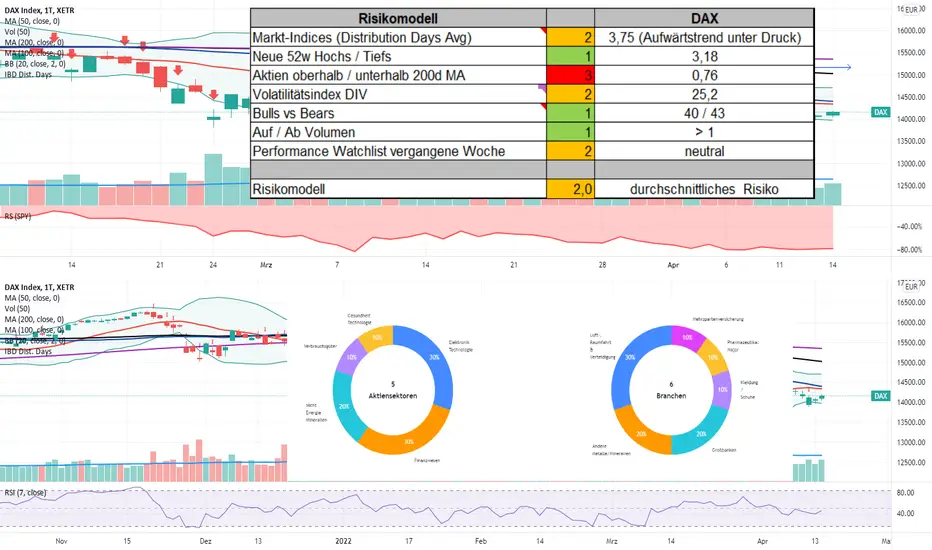Image resolution: width=932 pixels, height=550 pixels.
Task: Click the Volatilitätsindex DIV row label
Action: pyautogui.click(x=310, y=94)
